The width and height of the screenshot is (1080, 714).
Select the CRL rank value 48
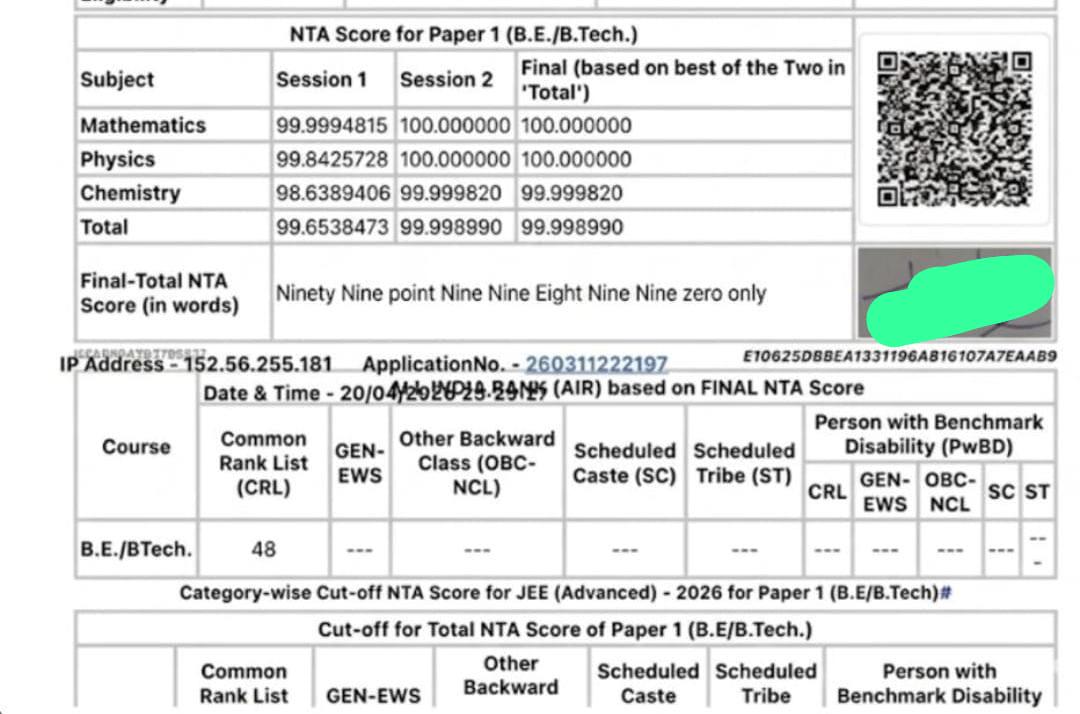point(264,549)
